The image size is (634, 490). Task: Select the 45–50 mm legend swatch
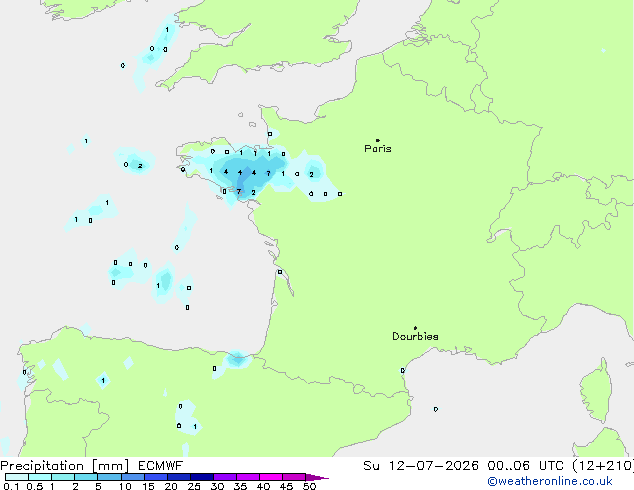point(294,477)
